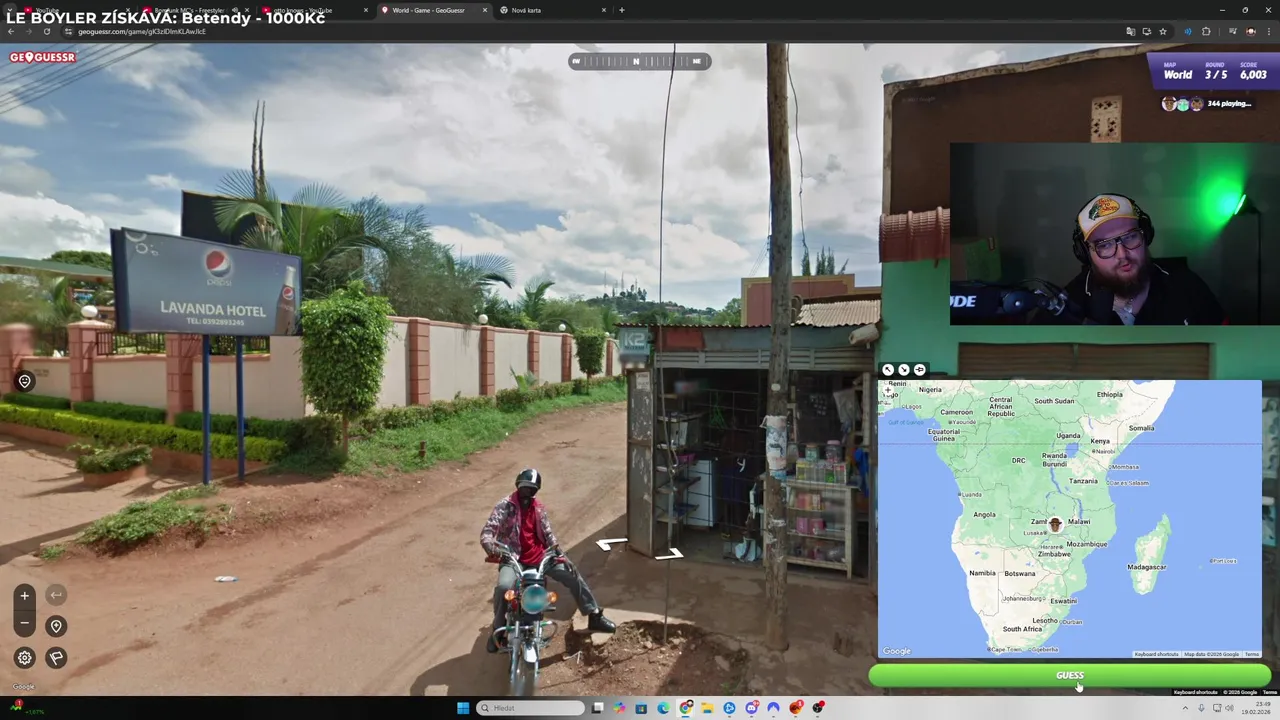Click the translate page icon
This screenshot has width=1280, height=720.
click(x=1130, y=31)
